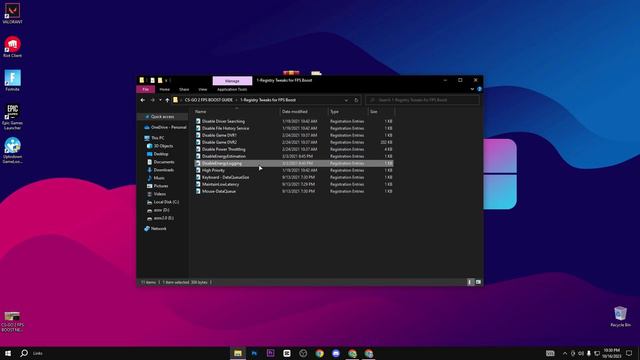
Task: Click the Windows Start button
Action: (8, 353)
